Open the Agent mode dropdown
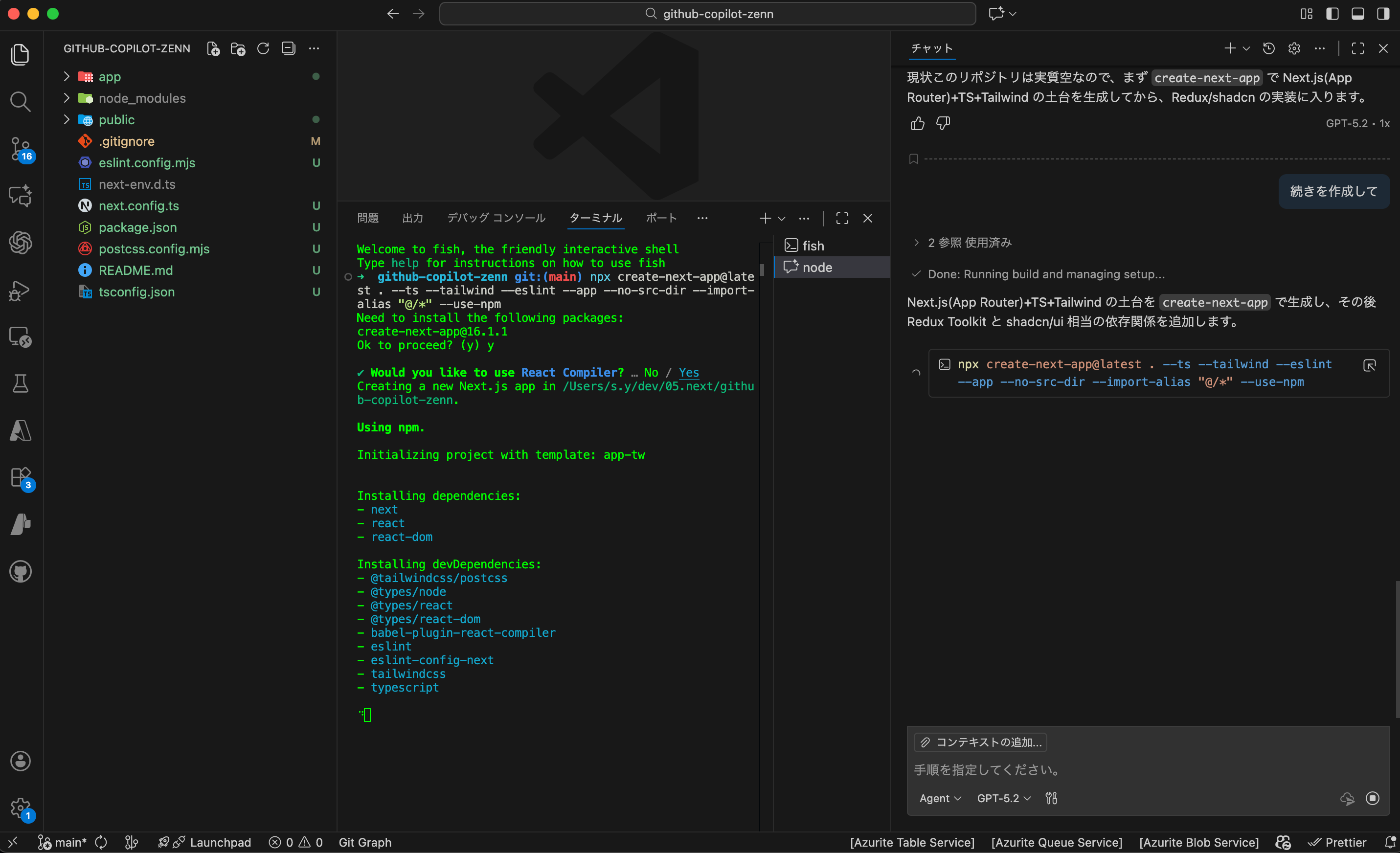Viewport: 1400px width, 853px height. tap(940, 798)
